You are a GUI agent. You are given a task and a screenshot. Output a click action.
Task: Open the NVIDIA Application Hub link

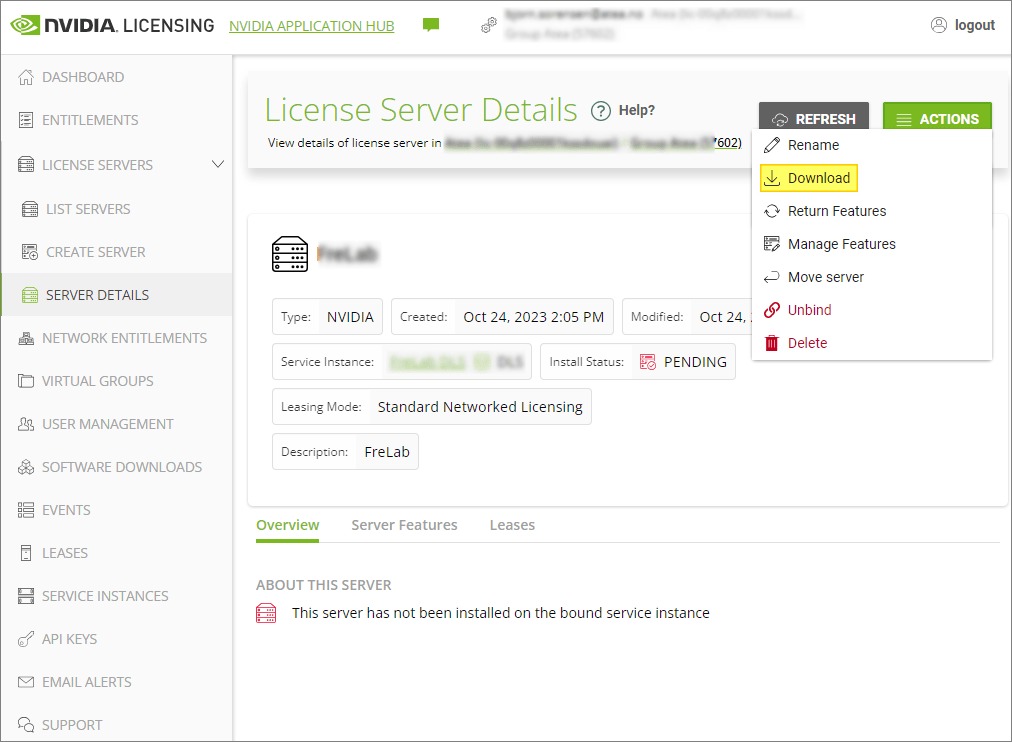[x=311, y=26]
